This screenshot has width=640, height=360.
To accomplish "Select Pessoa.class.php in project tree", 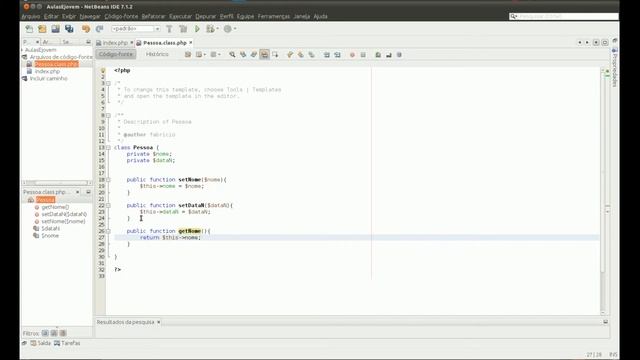I will click(56, 64).
